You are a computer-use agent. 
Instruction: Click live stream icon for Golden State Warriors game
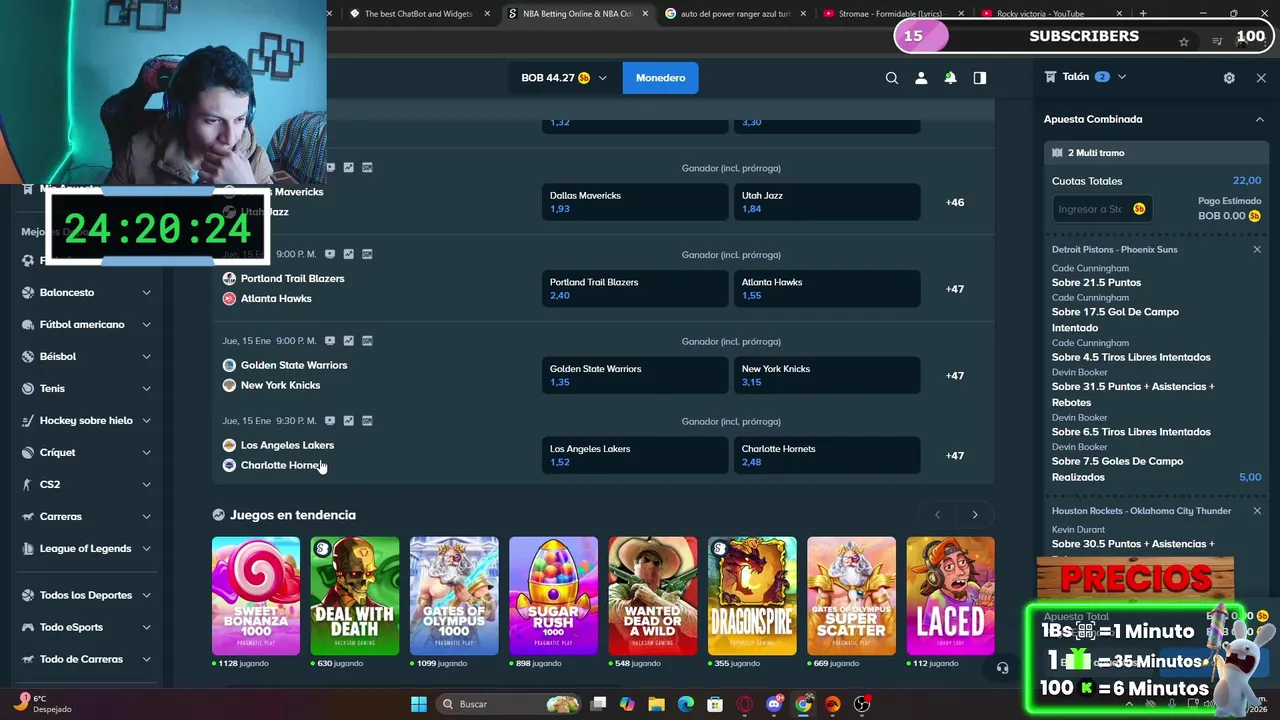pyautogui.click(x=330, y=341)
